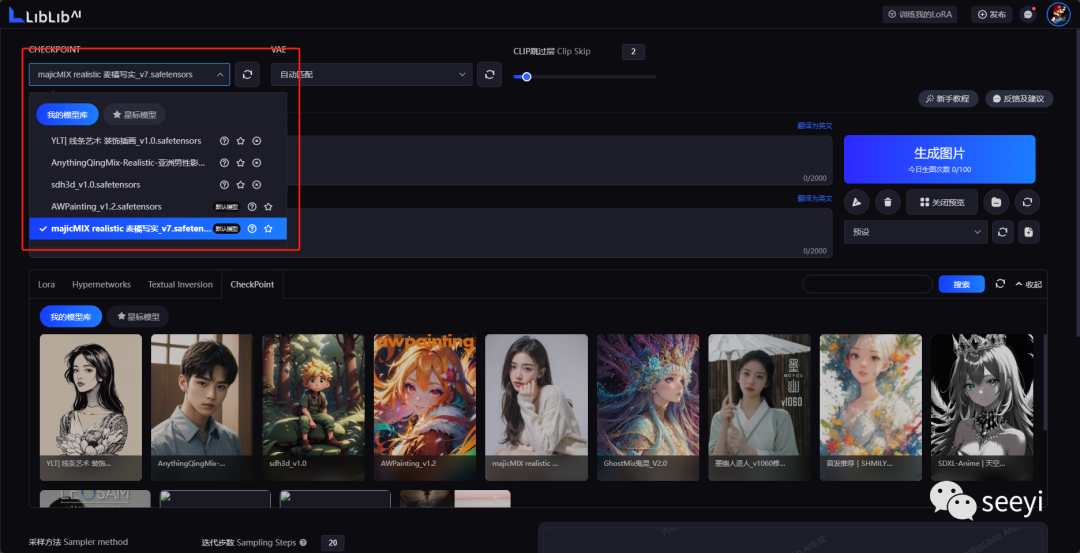Viewport: 1080px width, 553px height.
Task: Click the refresh icon next to 搜索 button
Action: (x=1000, y=284)
